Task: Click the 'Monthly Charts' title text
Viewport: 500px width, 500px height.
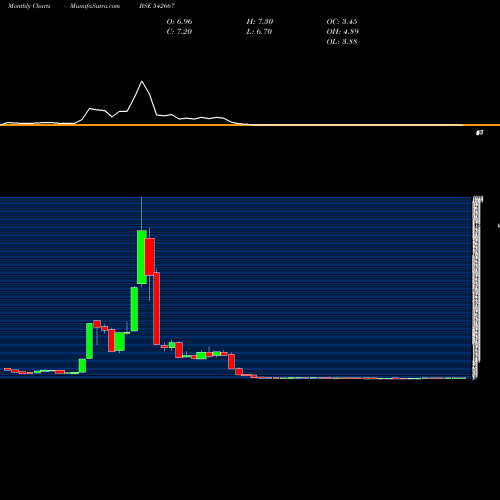Action: click(x=29, y=6)
